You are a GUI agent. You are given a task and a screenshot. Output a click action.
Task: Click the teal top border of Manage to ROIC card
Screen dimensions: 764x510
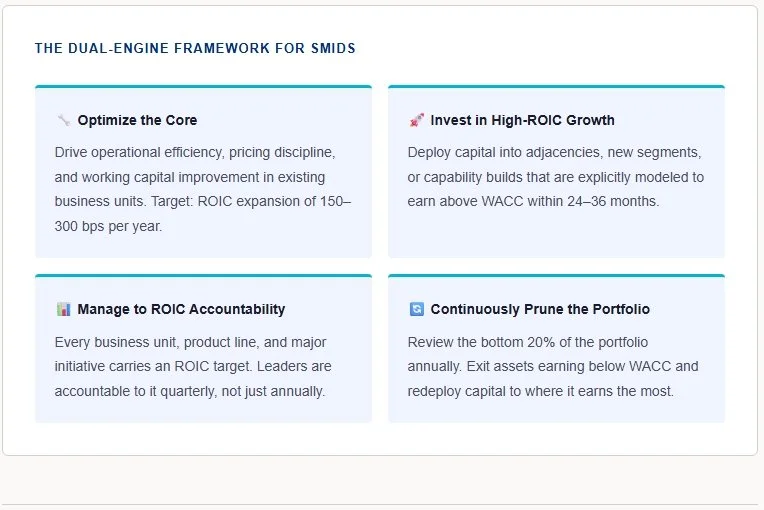pyautogui.click(x=203, y=276)
